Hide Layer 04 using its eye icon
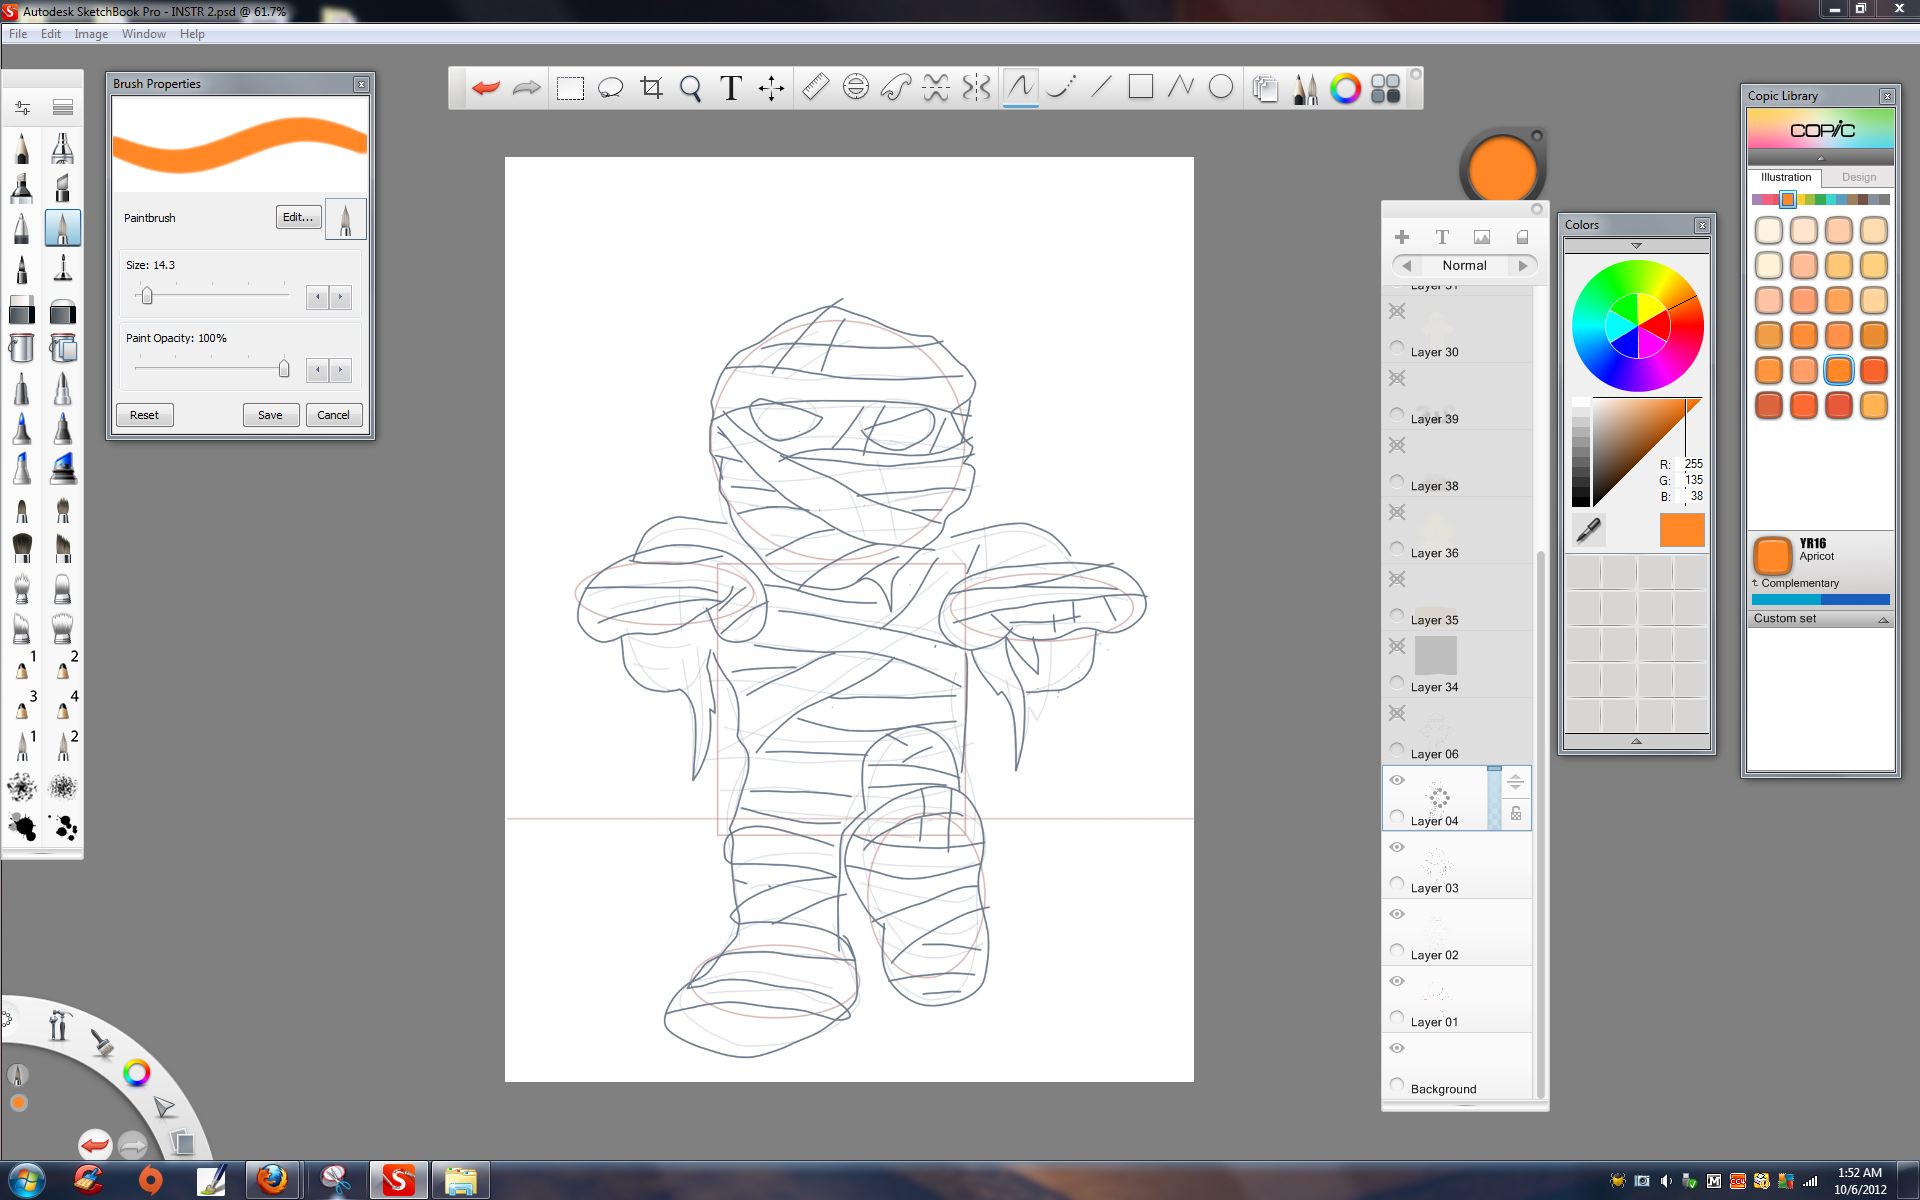The image size is (1920, 1200). click(1398, 780)
